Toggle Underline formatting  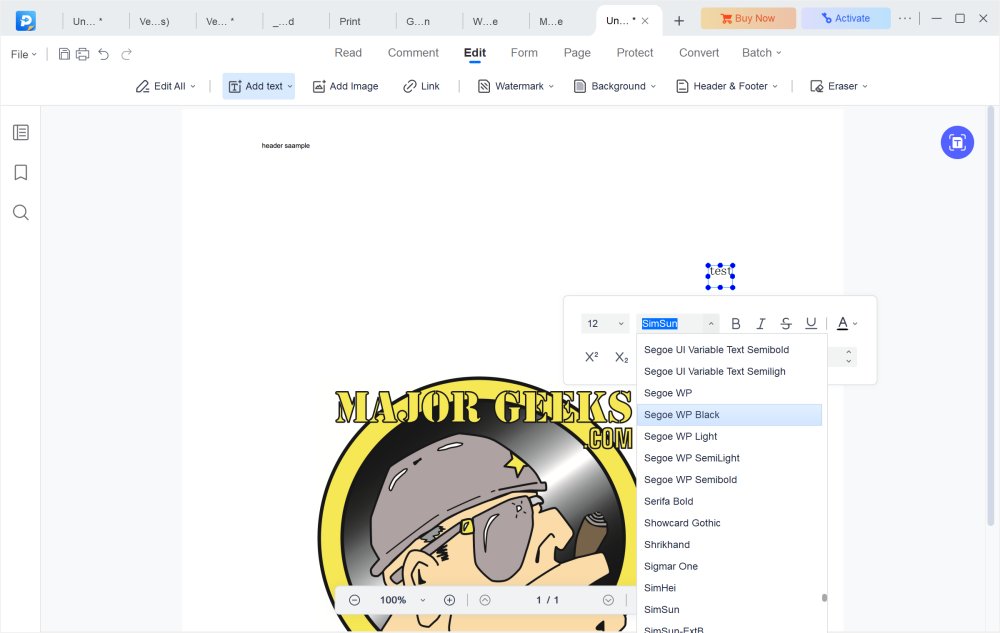[811, 324]
